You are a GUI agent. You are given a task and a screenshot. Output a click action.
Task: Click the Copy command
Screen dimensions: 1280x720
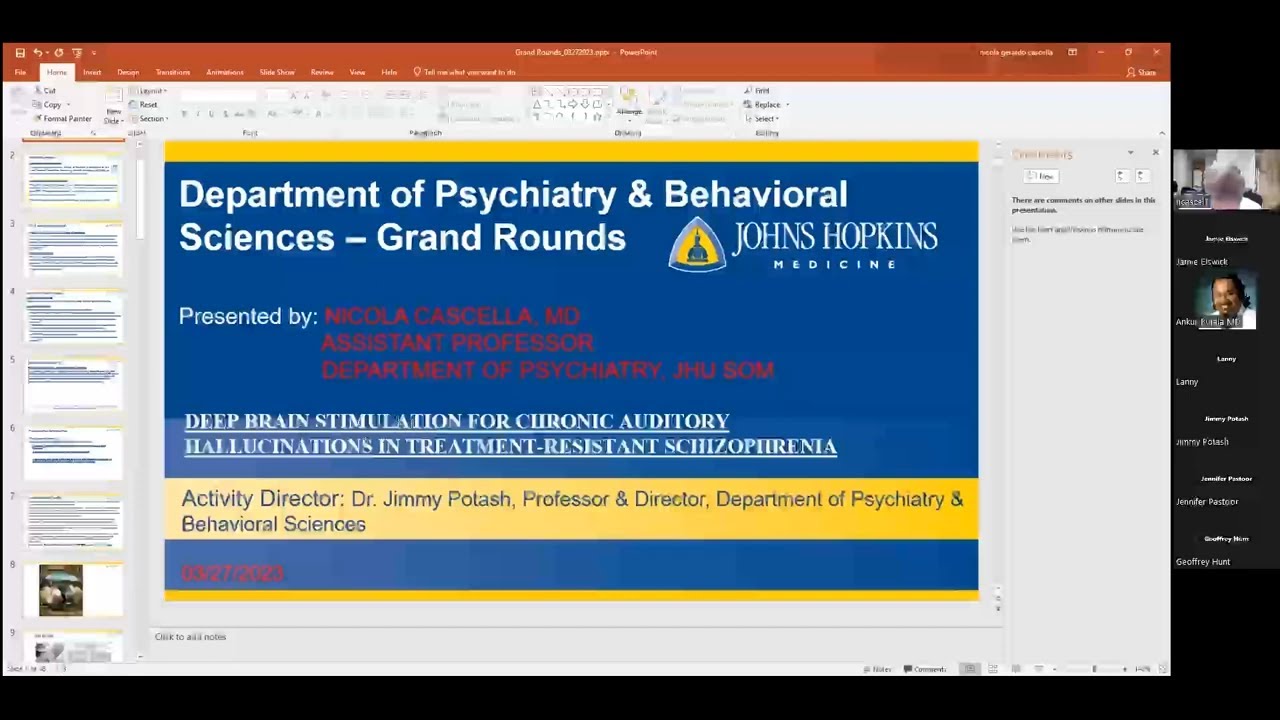point(47,105)
